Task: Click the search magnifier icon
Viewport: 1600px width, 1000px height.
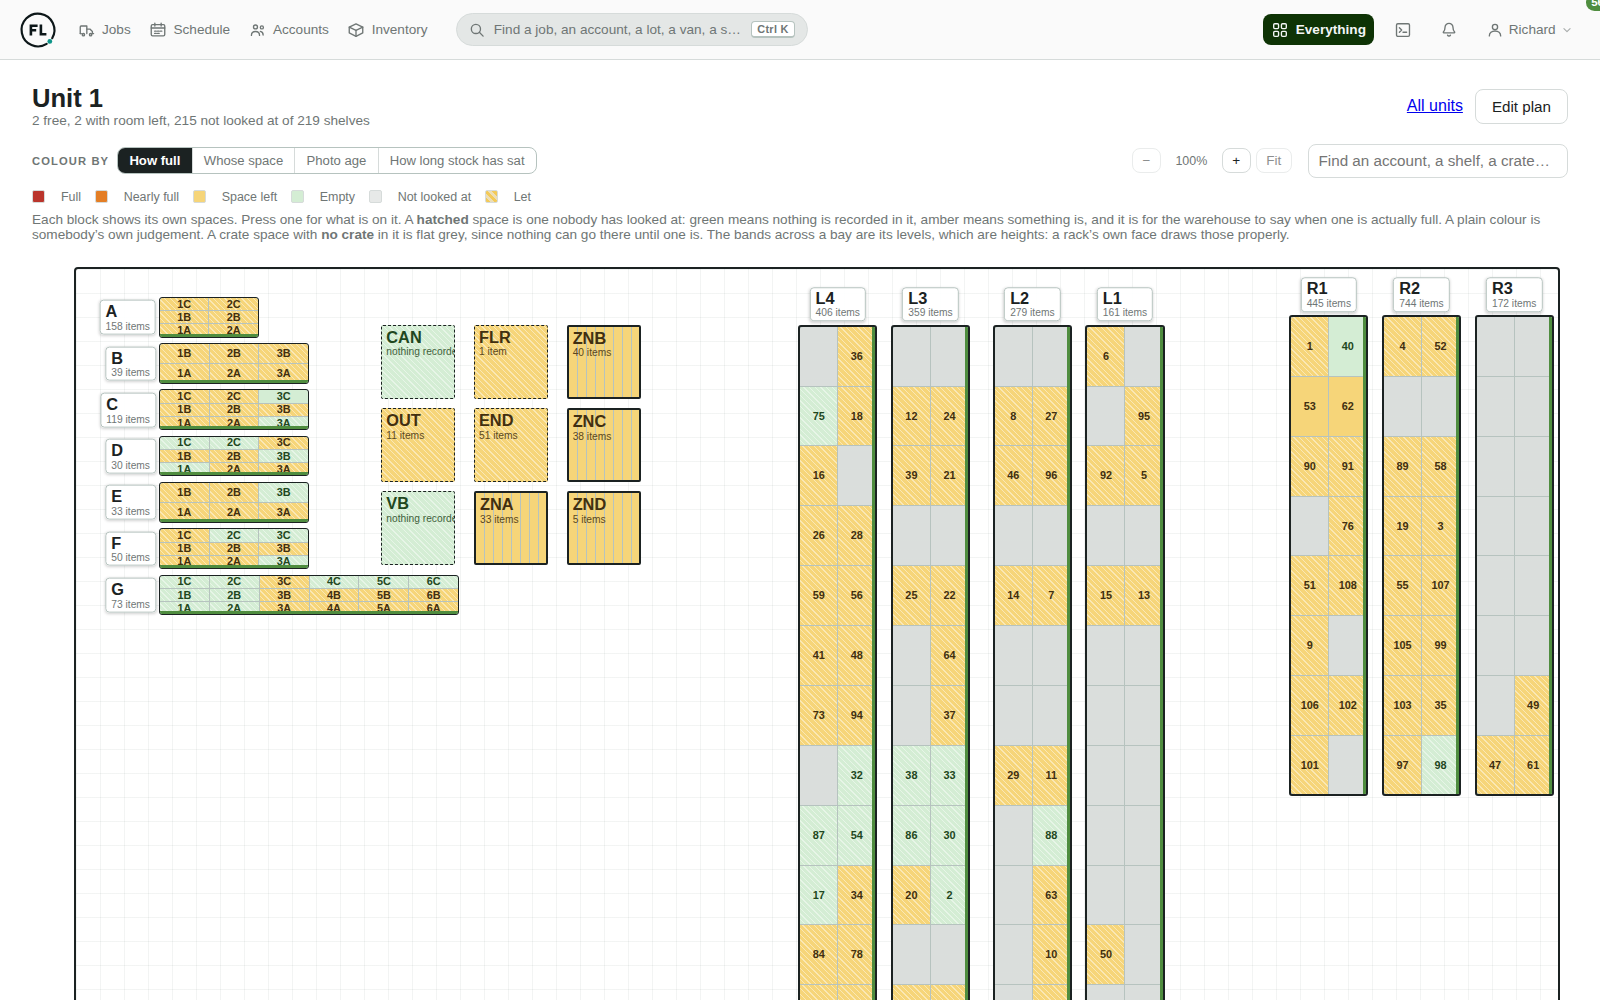Action: [477, 30]
